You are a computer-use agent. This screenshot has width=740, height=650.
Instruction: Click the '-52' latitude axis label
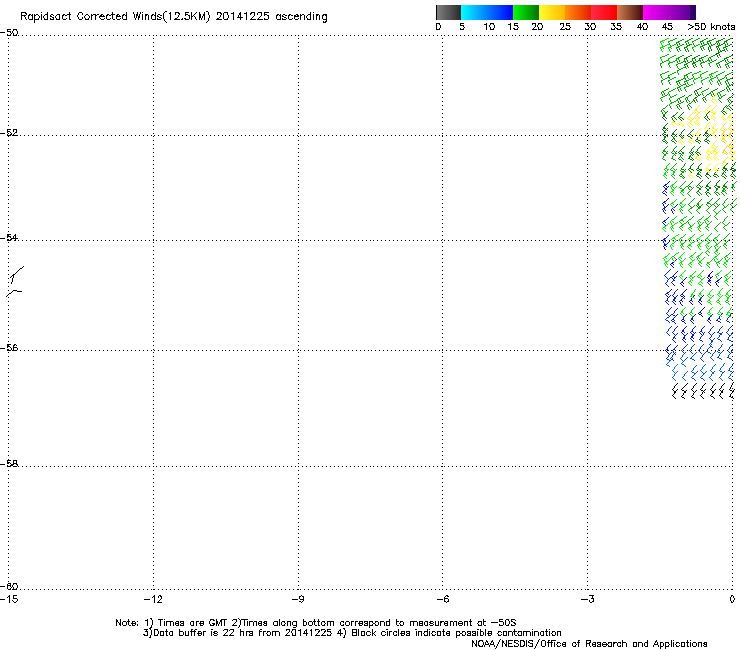pyautogui.click(x=9, y=133)
